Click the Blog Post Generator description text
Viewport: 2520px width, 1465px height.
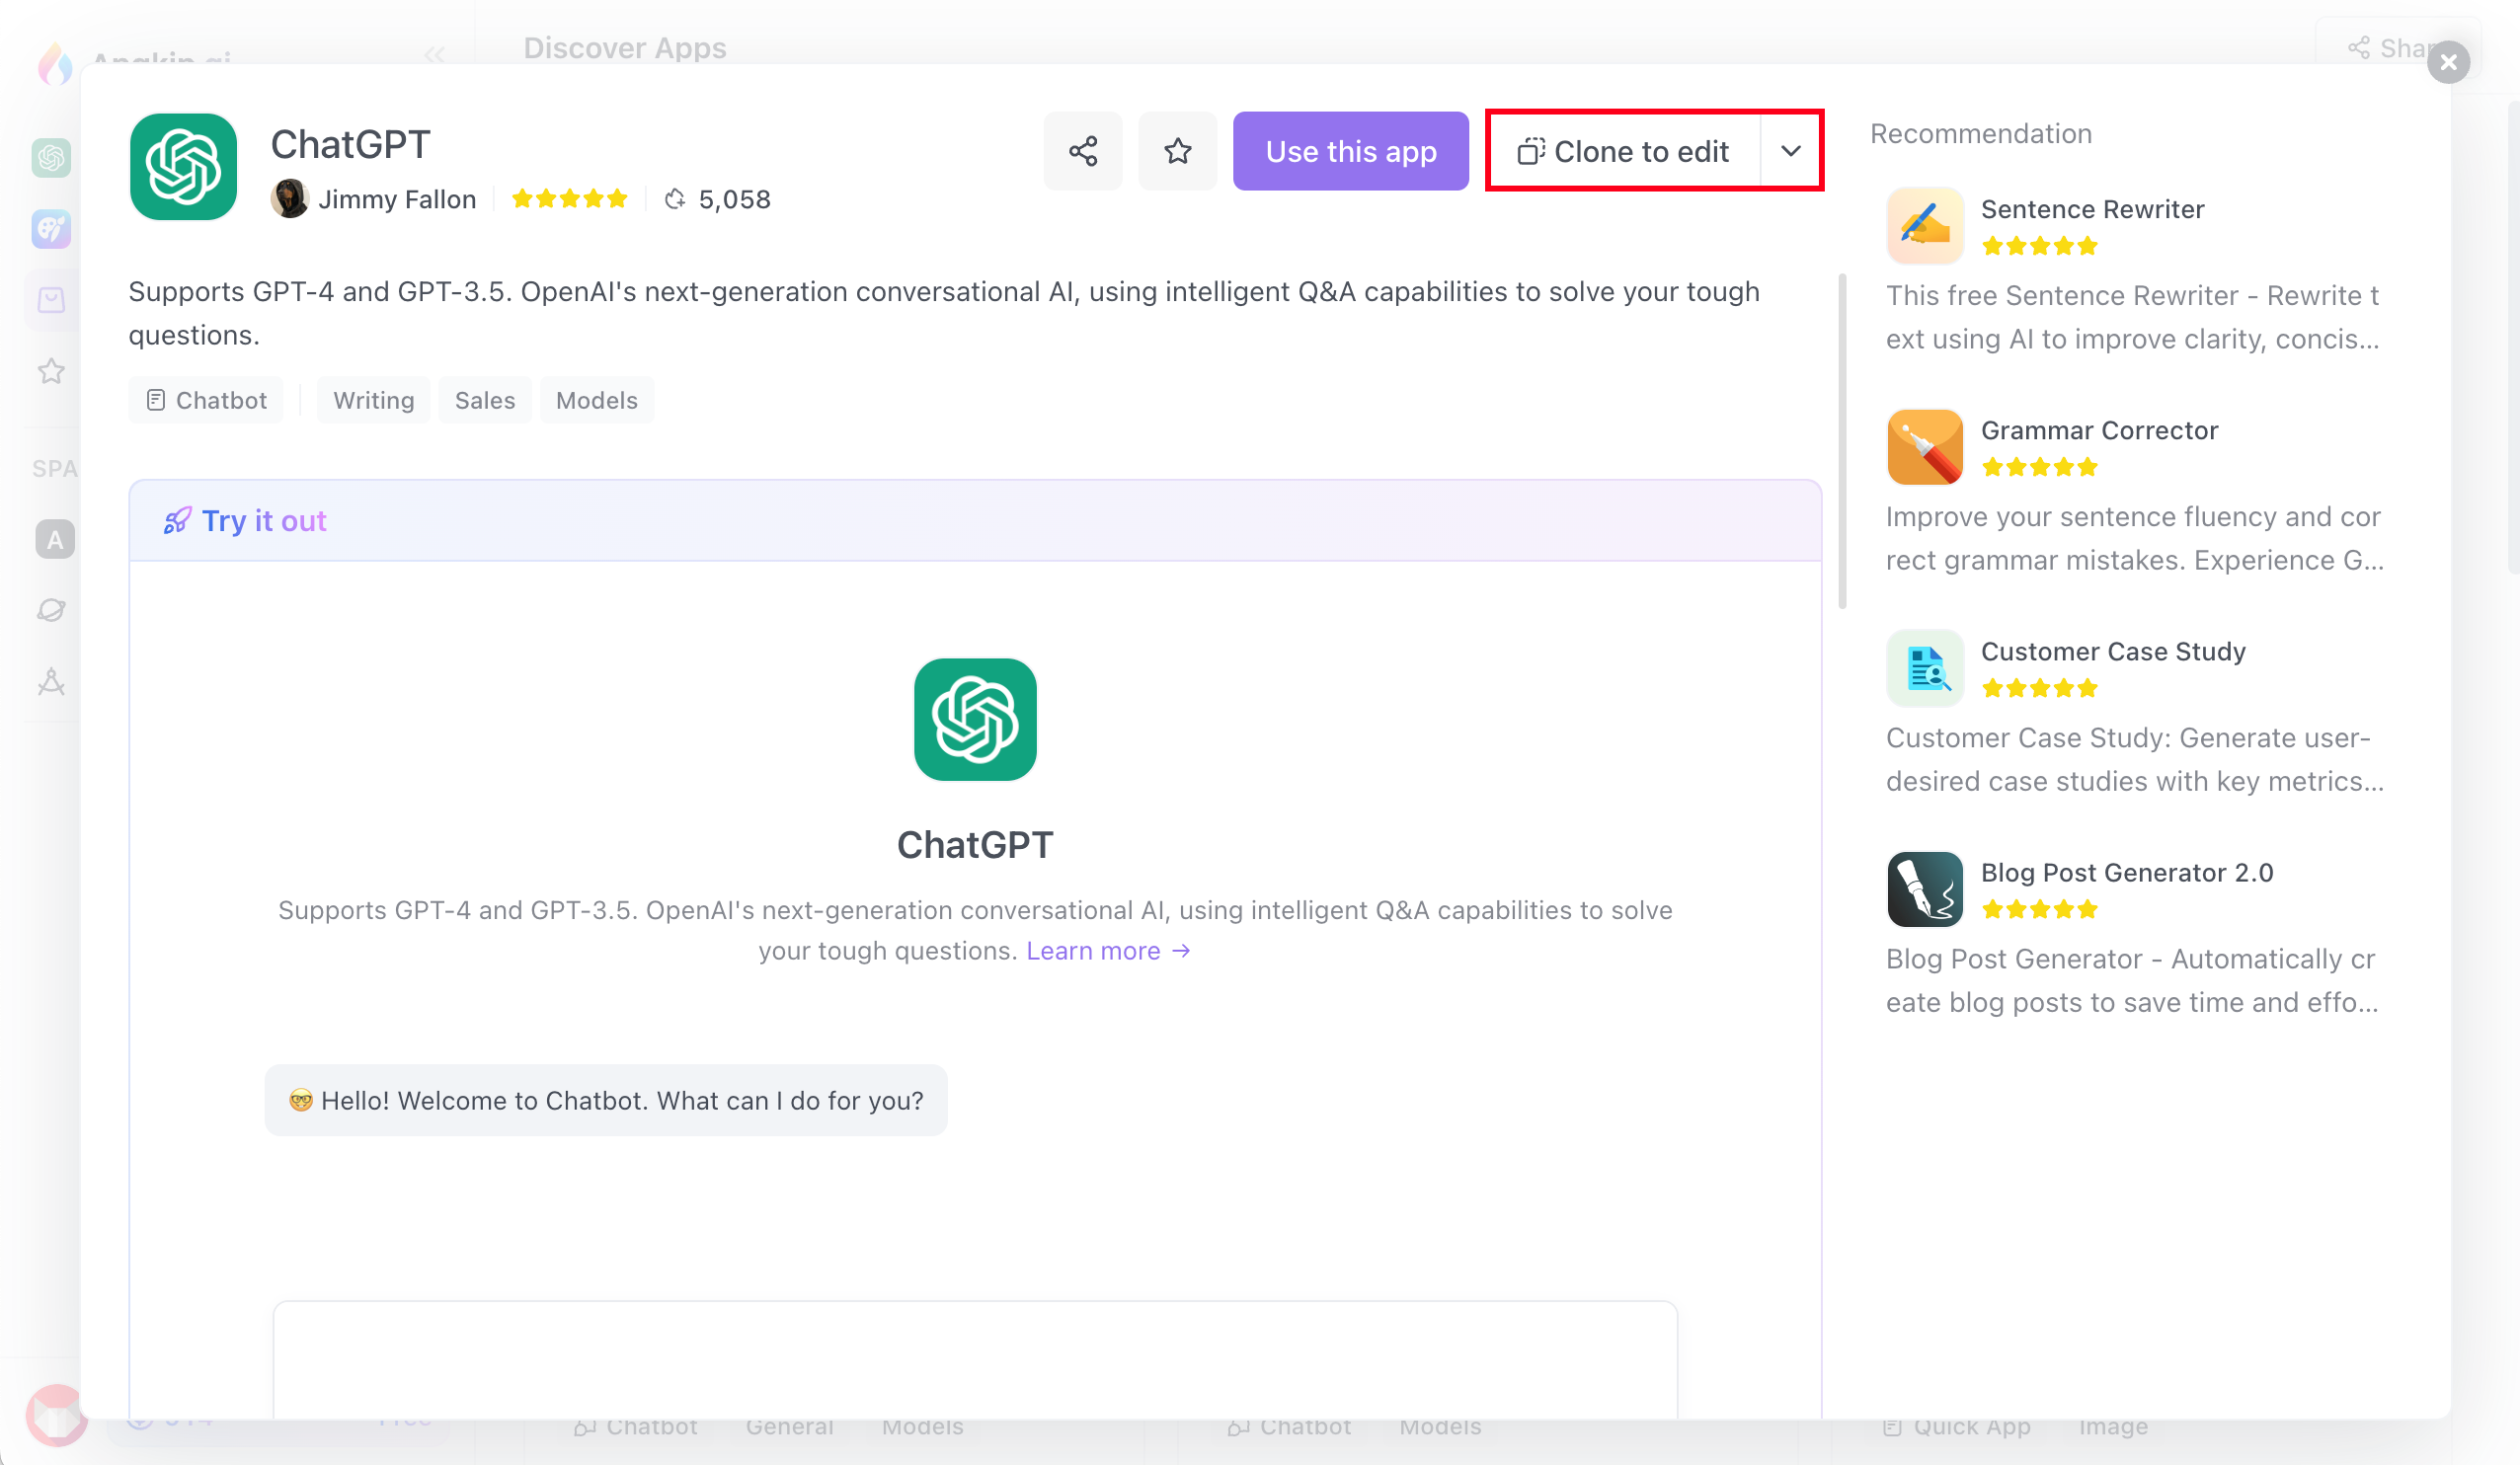[x=2132, y=980]
